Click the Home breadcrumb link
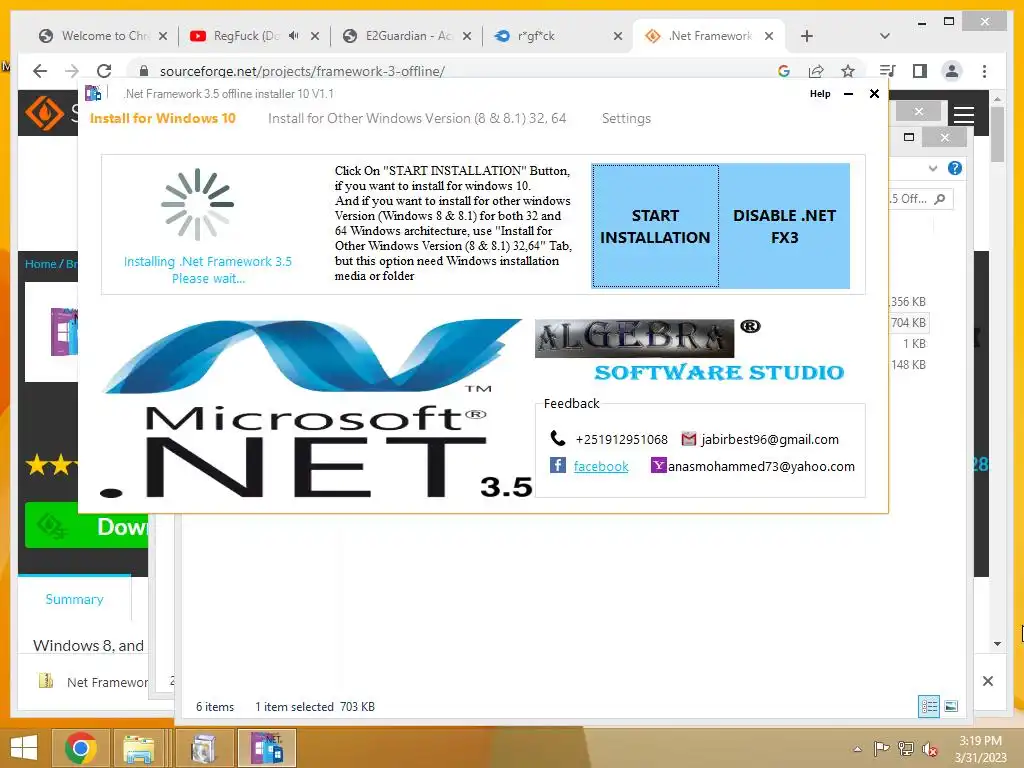This screenshot has width=1024, height=768. coord(40,264)
